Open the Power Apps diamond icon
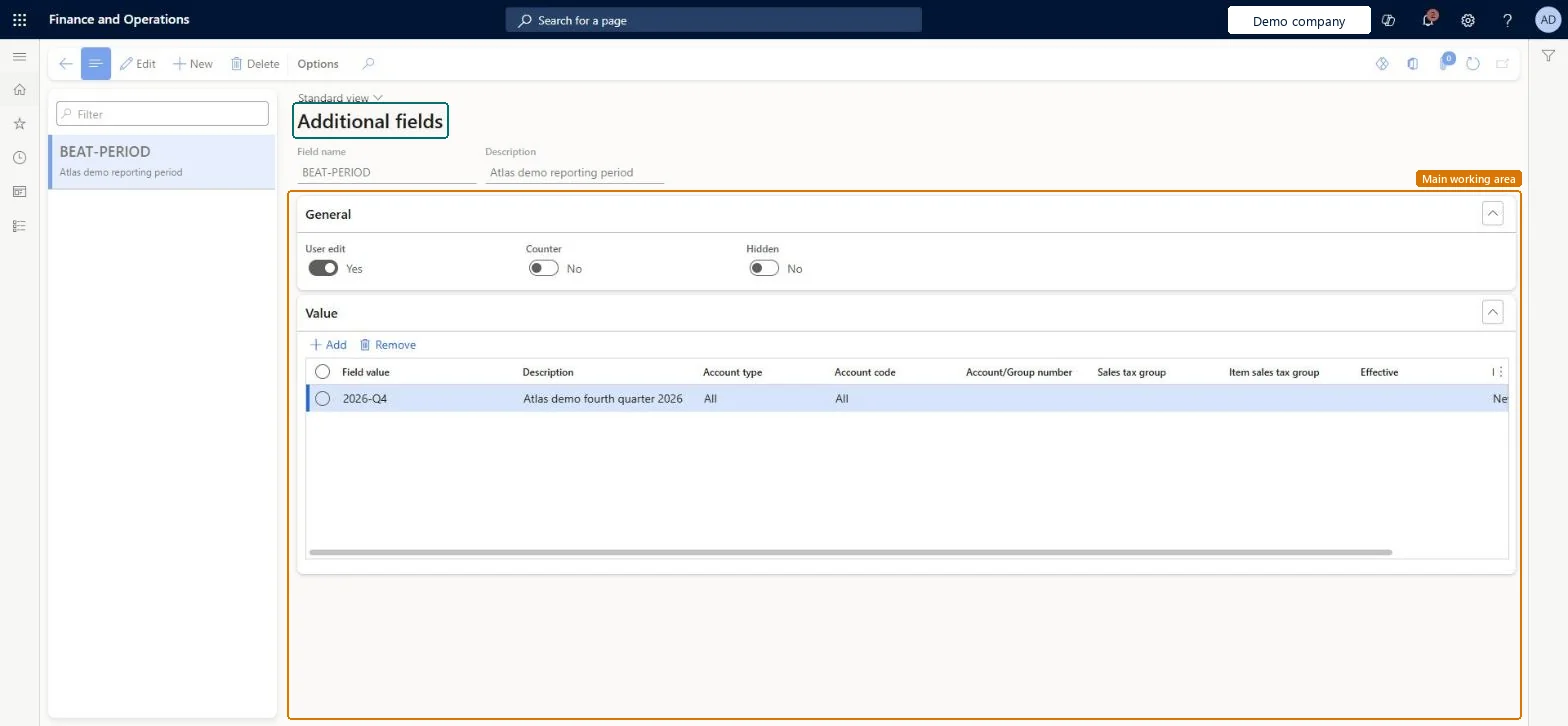The image size is (1568, 726). [1383, 64]
